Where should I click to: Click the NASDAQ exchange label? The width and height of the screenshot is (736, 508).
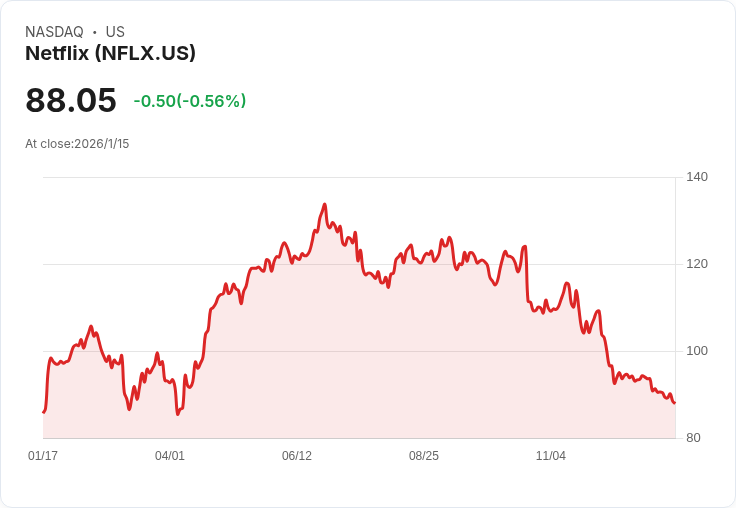(54, 32)
